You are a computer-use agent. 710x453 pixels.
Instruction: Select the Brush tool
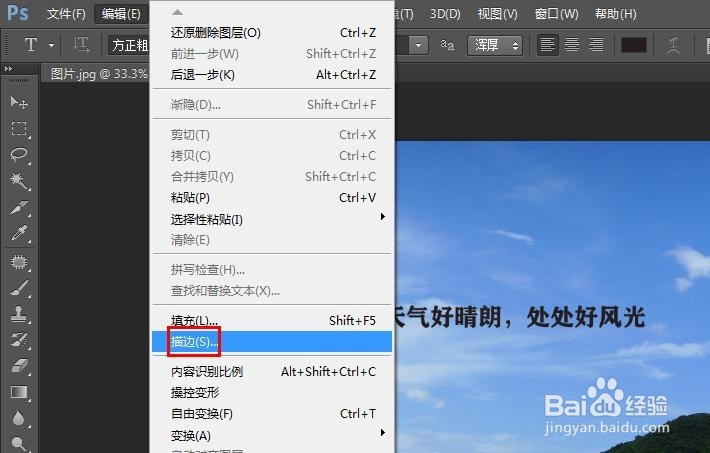click(19, 288)
